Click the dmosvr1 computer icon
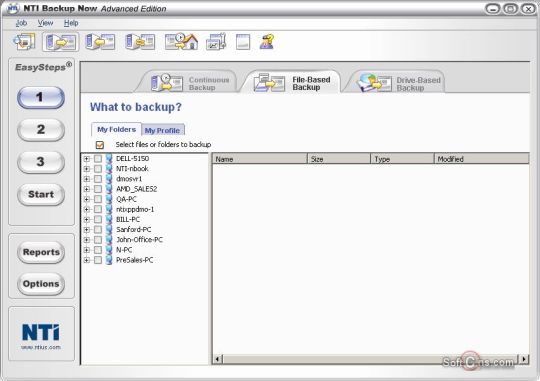This screenshot has height=381, width=540. [109, 179]
